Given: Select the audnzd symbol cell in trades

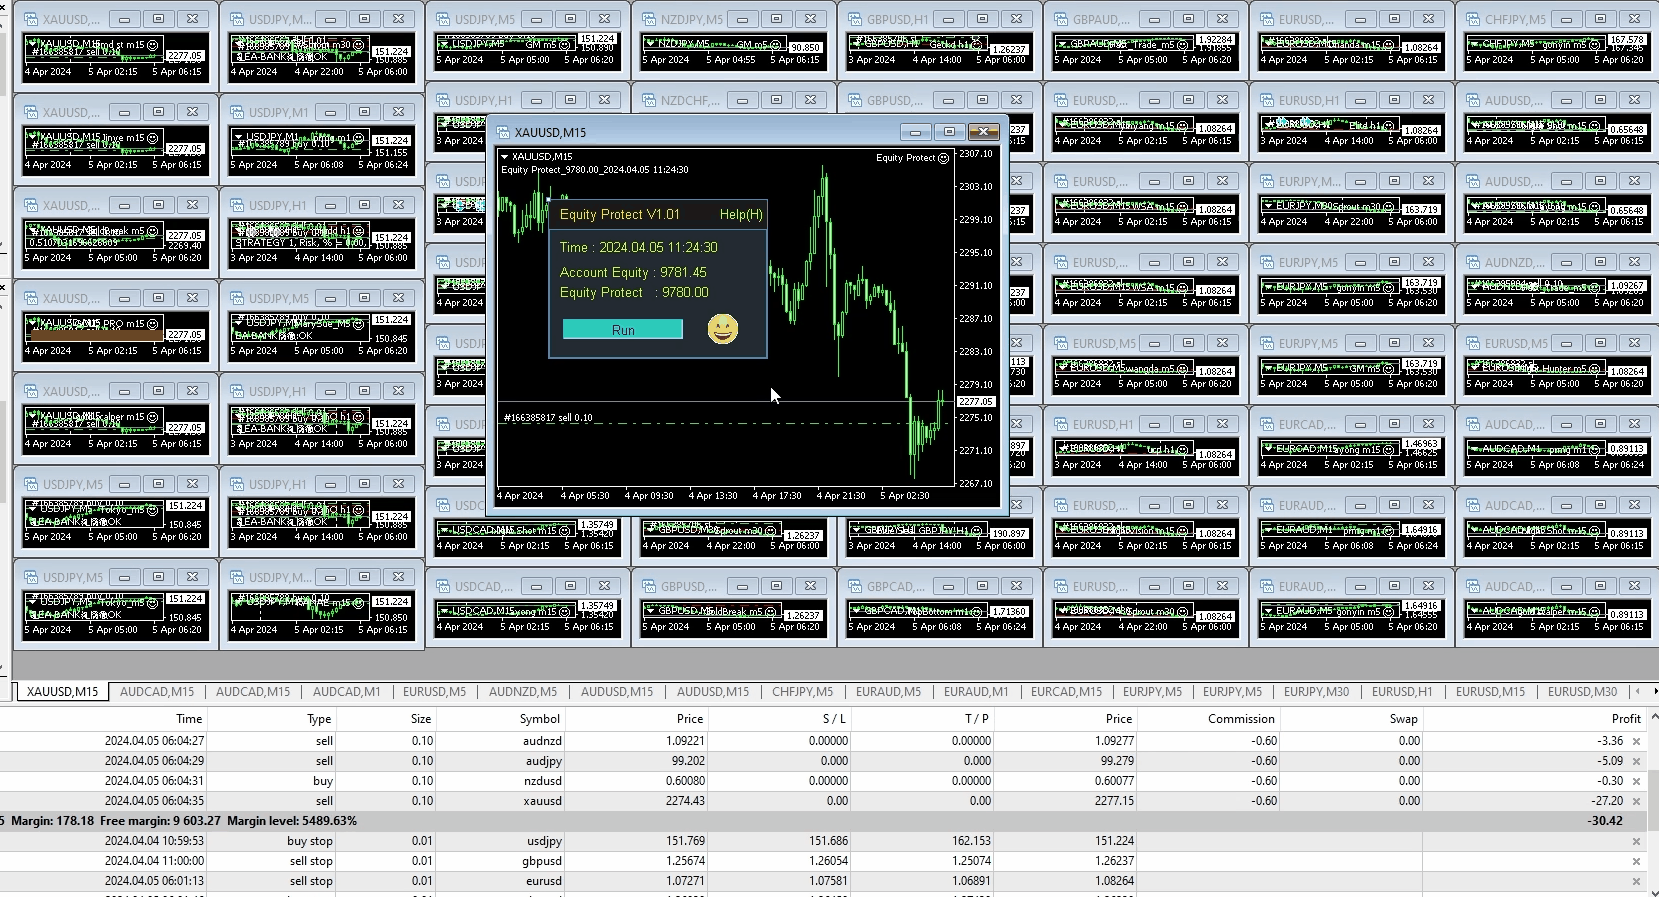Looking at the screenshot, I should 542,741.
